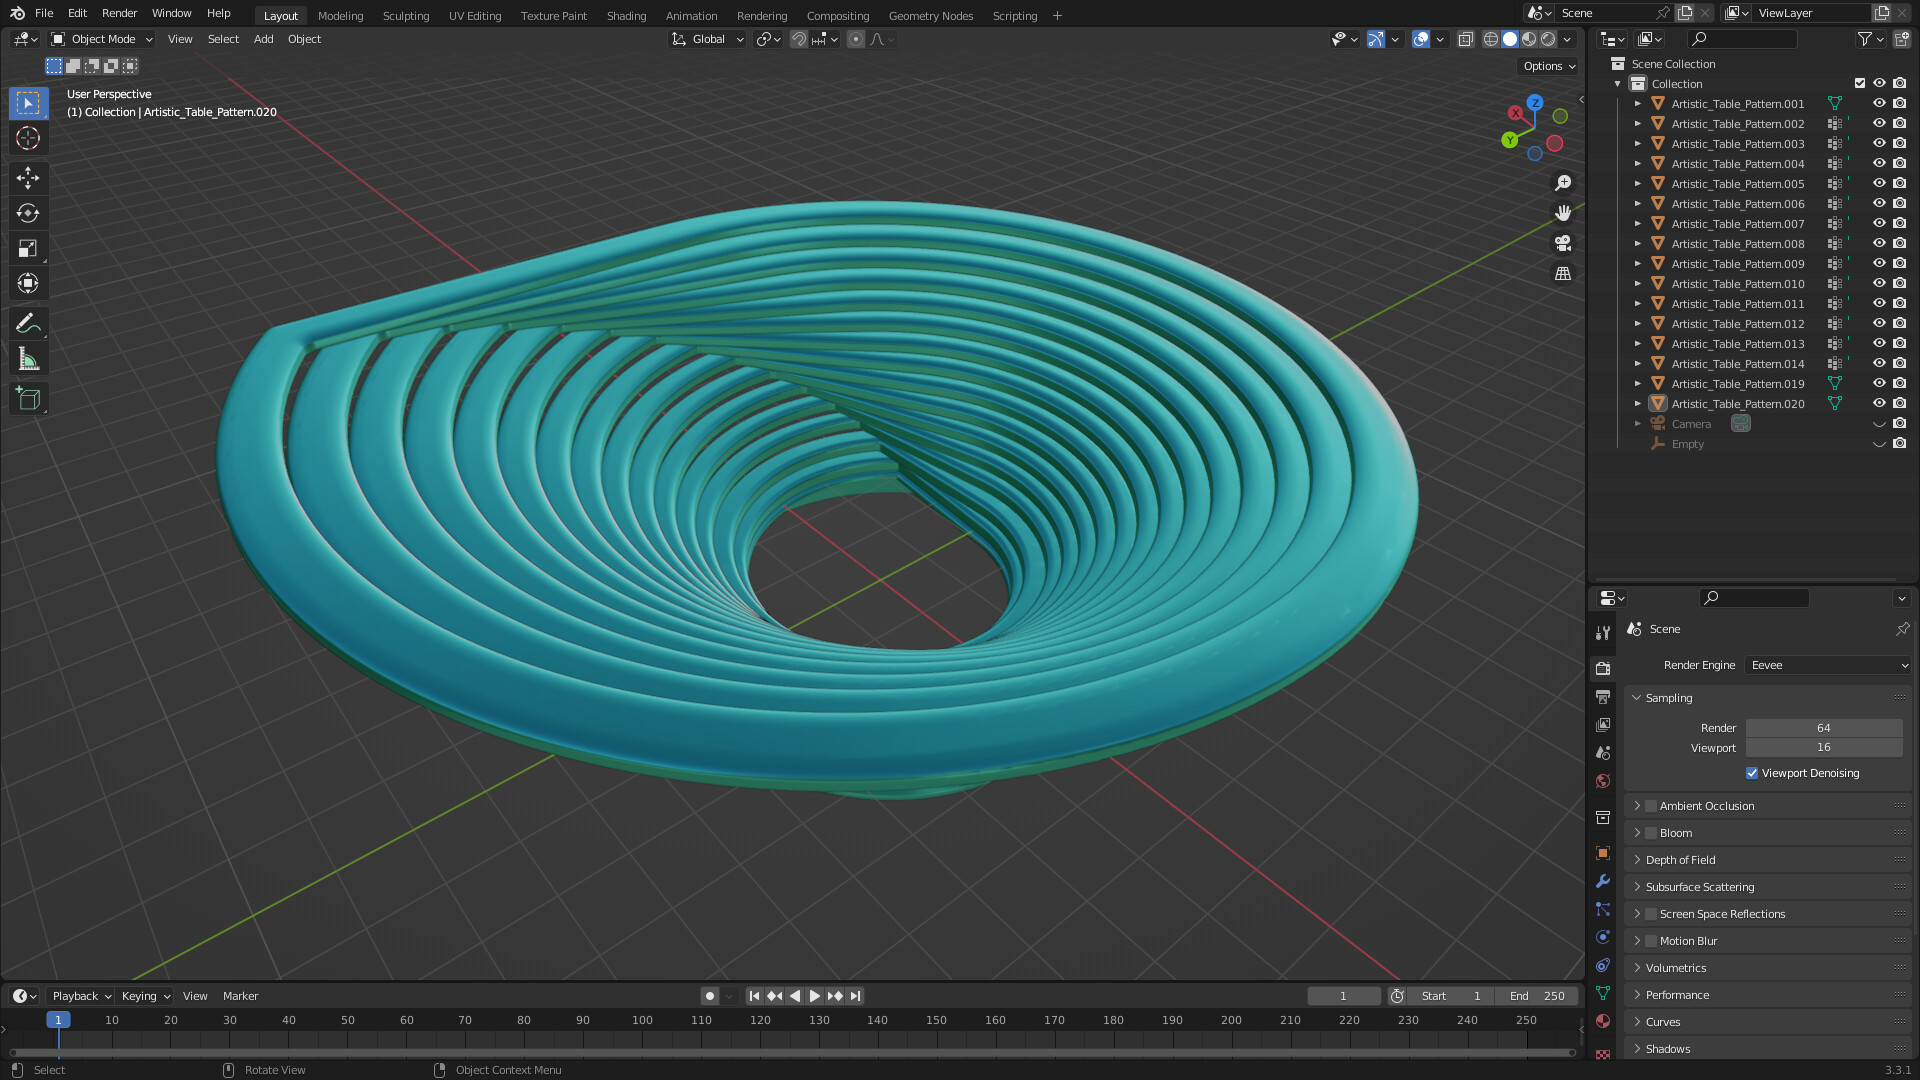This screenshot has width=1920, height=1080.
Task: Open the Render Engine dropdown
Action: (x=1828, y=665)
